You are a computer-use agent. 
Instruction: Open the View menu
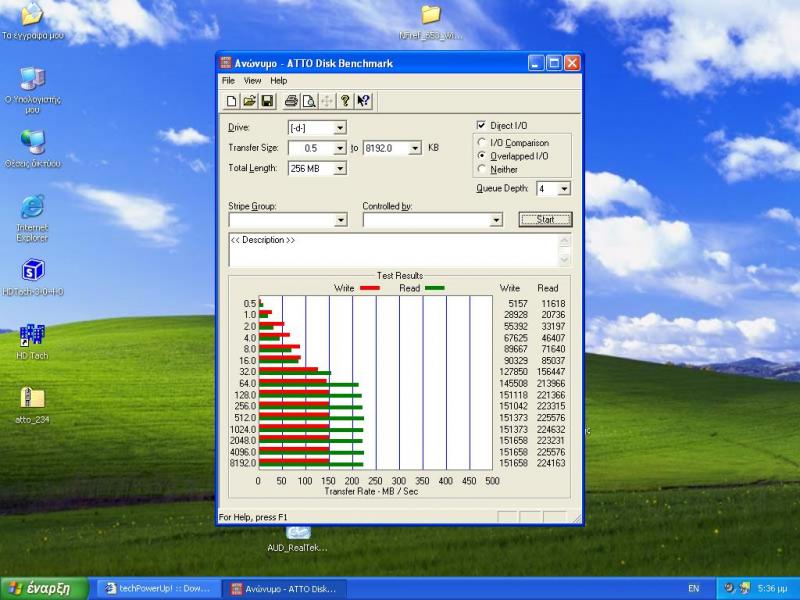pos(252,81)
